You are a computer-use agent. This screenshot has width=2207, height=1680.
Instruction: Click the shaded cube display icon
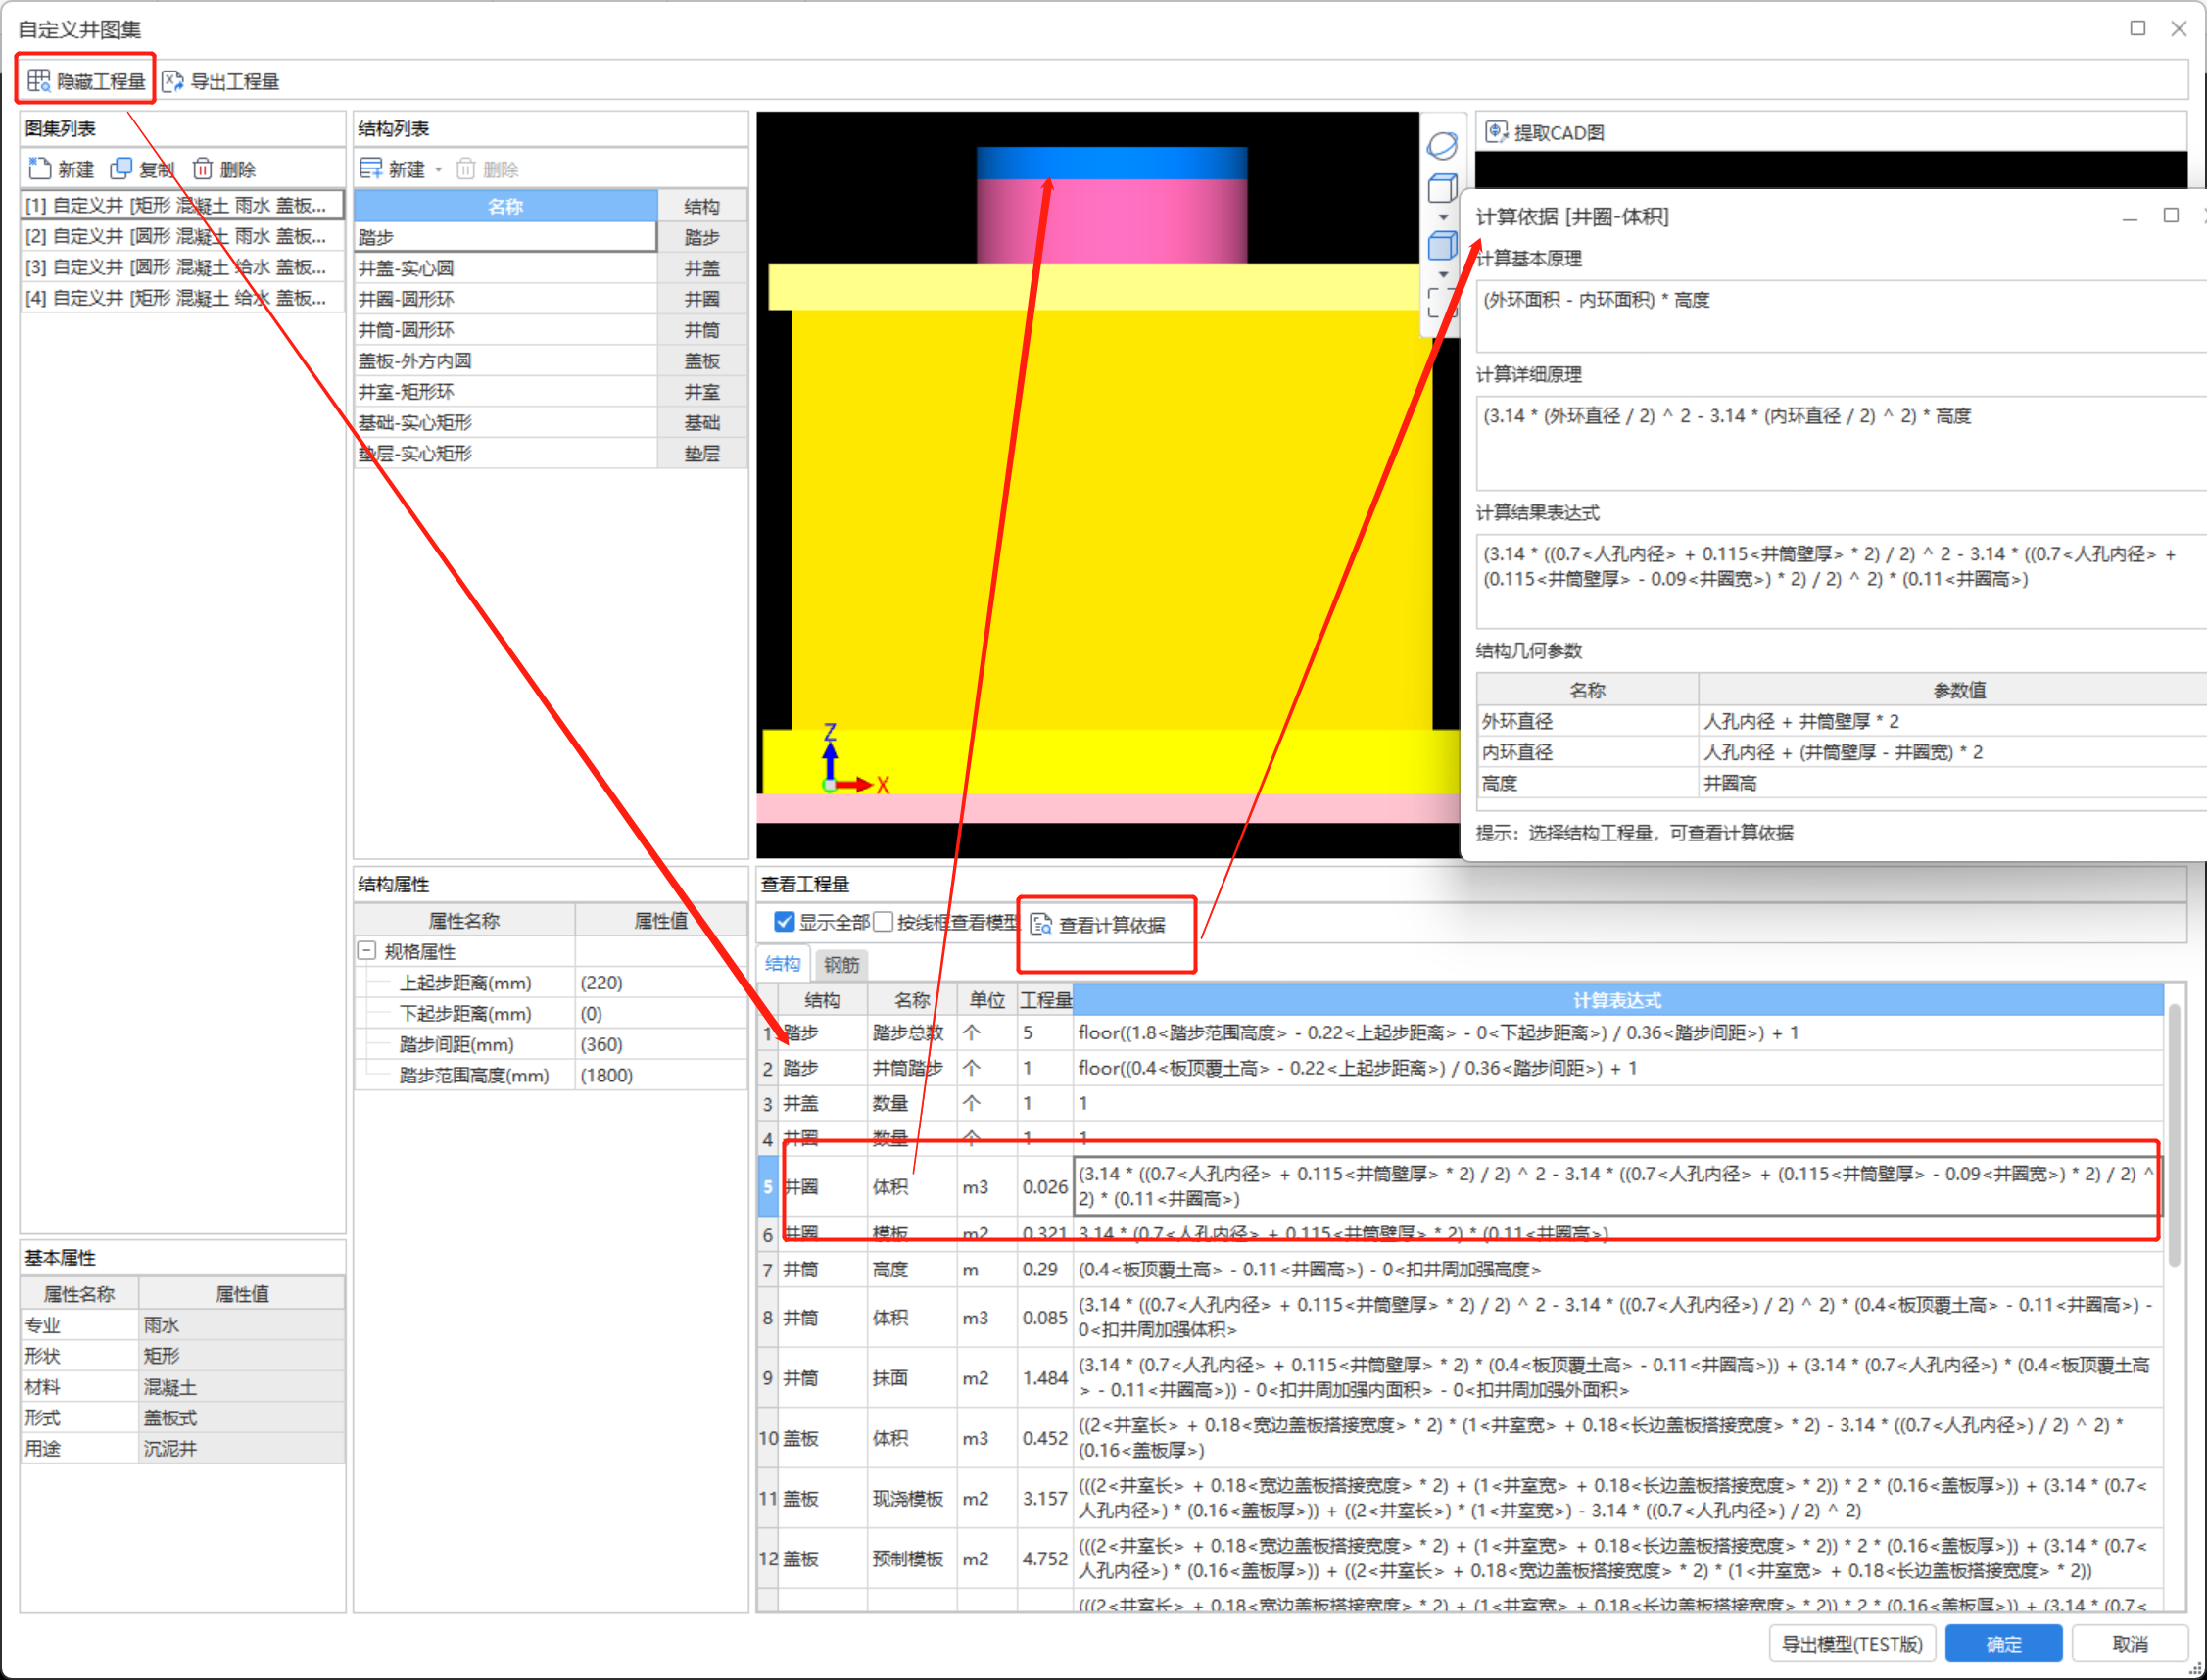point(1442,245)
